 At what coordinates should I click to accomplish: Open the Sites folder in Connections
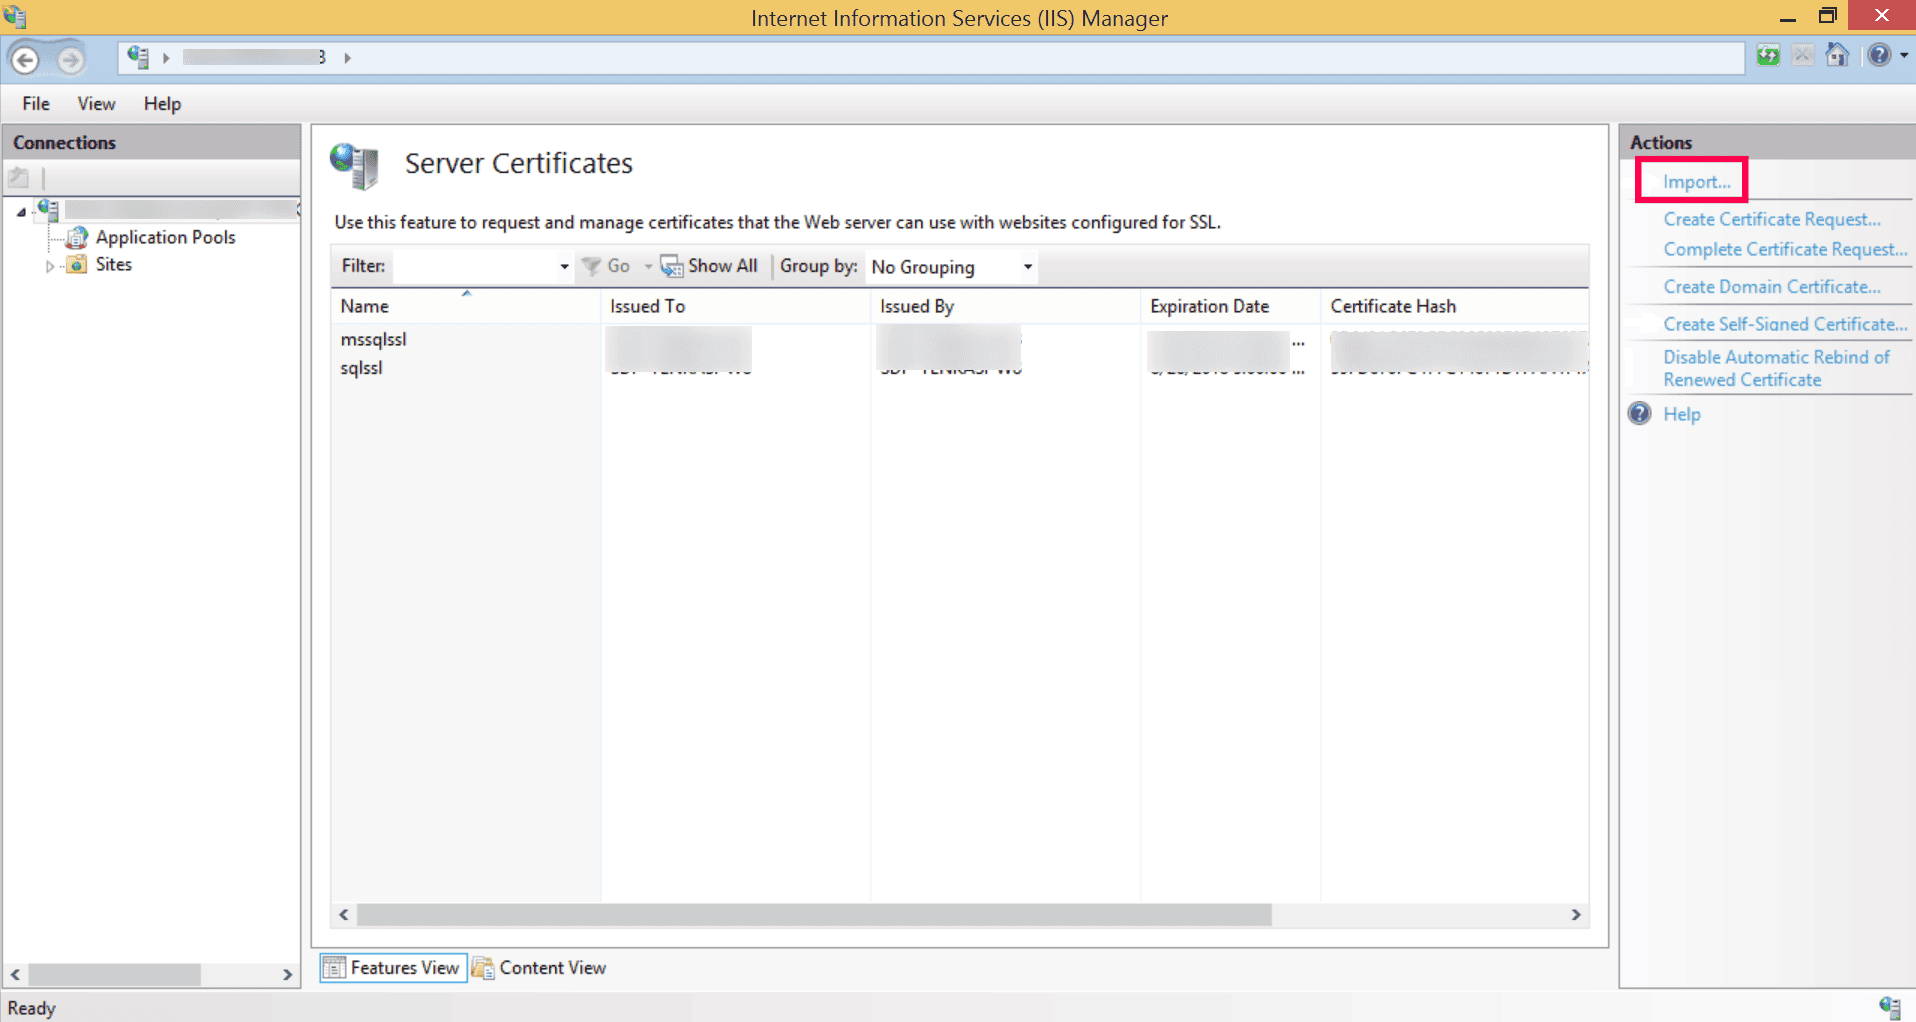click(113, 264)
